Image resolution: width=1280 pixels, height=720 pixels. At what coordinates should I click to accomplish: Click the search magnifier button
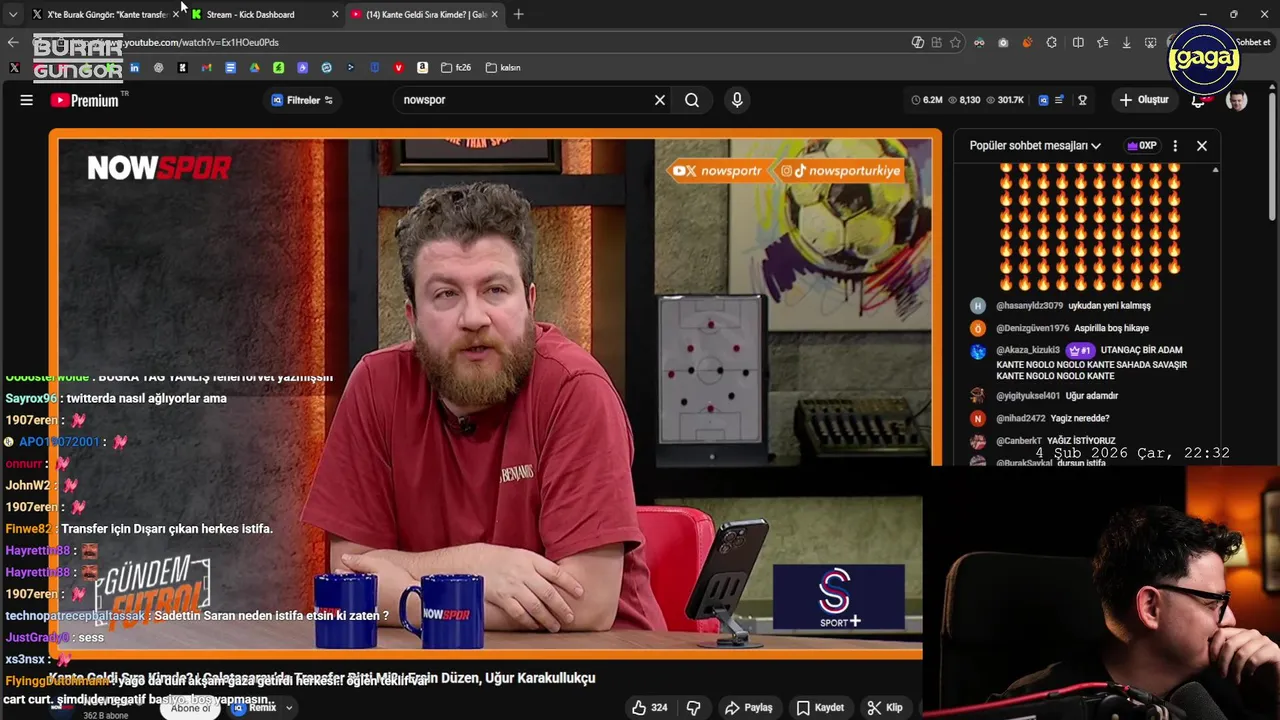pyautogui.click(x=692, y=100)
